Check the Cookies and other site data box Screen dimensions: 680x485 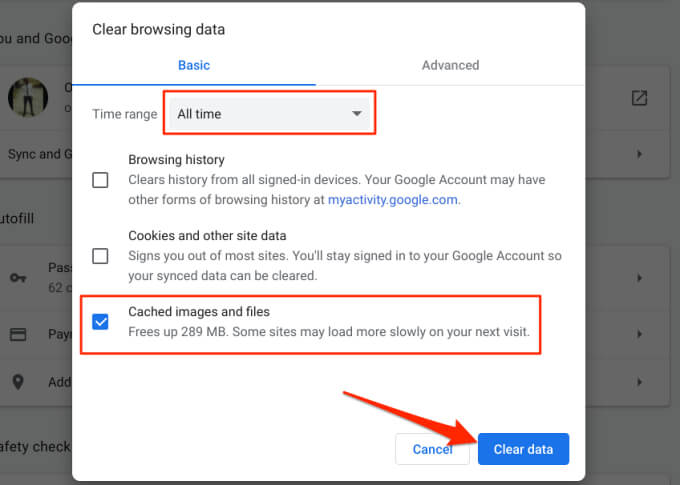[x=100, y=256]
